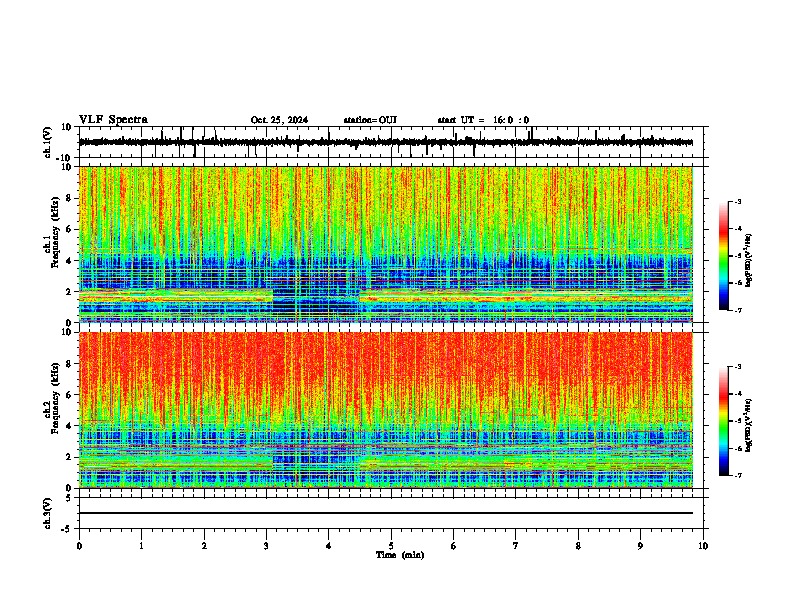The width and height of the screenshot is (792, 612).
Task: Click inside the ch.1 voltage waveform panel
Action: pyautogui.click(x=393, y=142)
